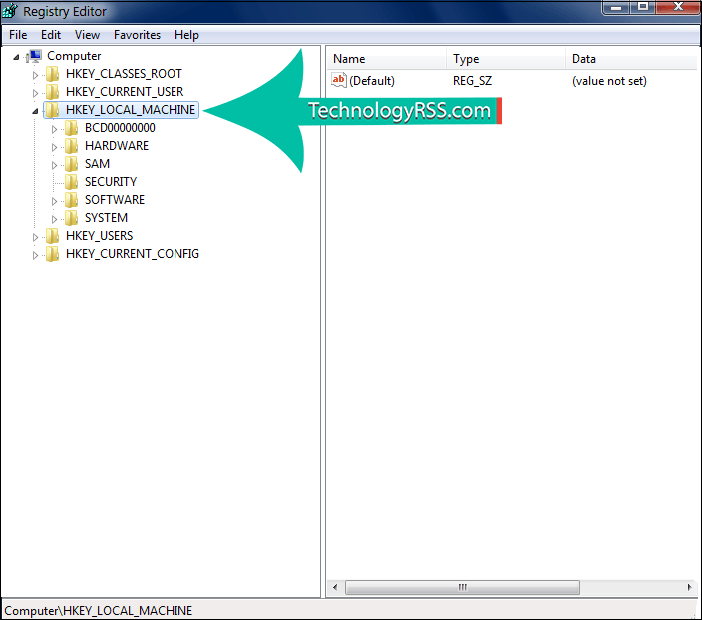Click the (Default) string value icon
The width and height of the screenshot is (702, 620).
(339, 81)
